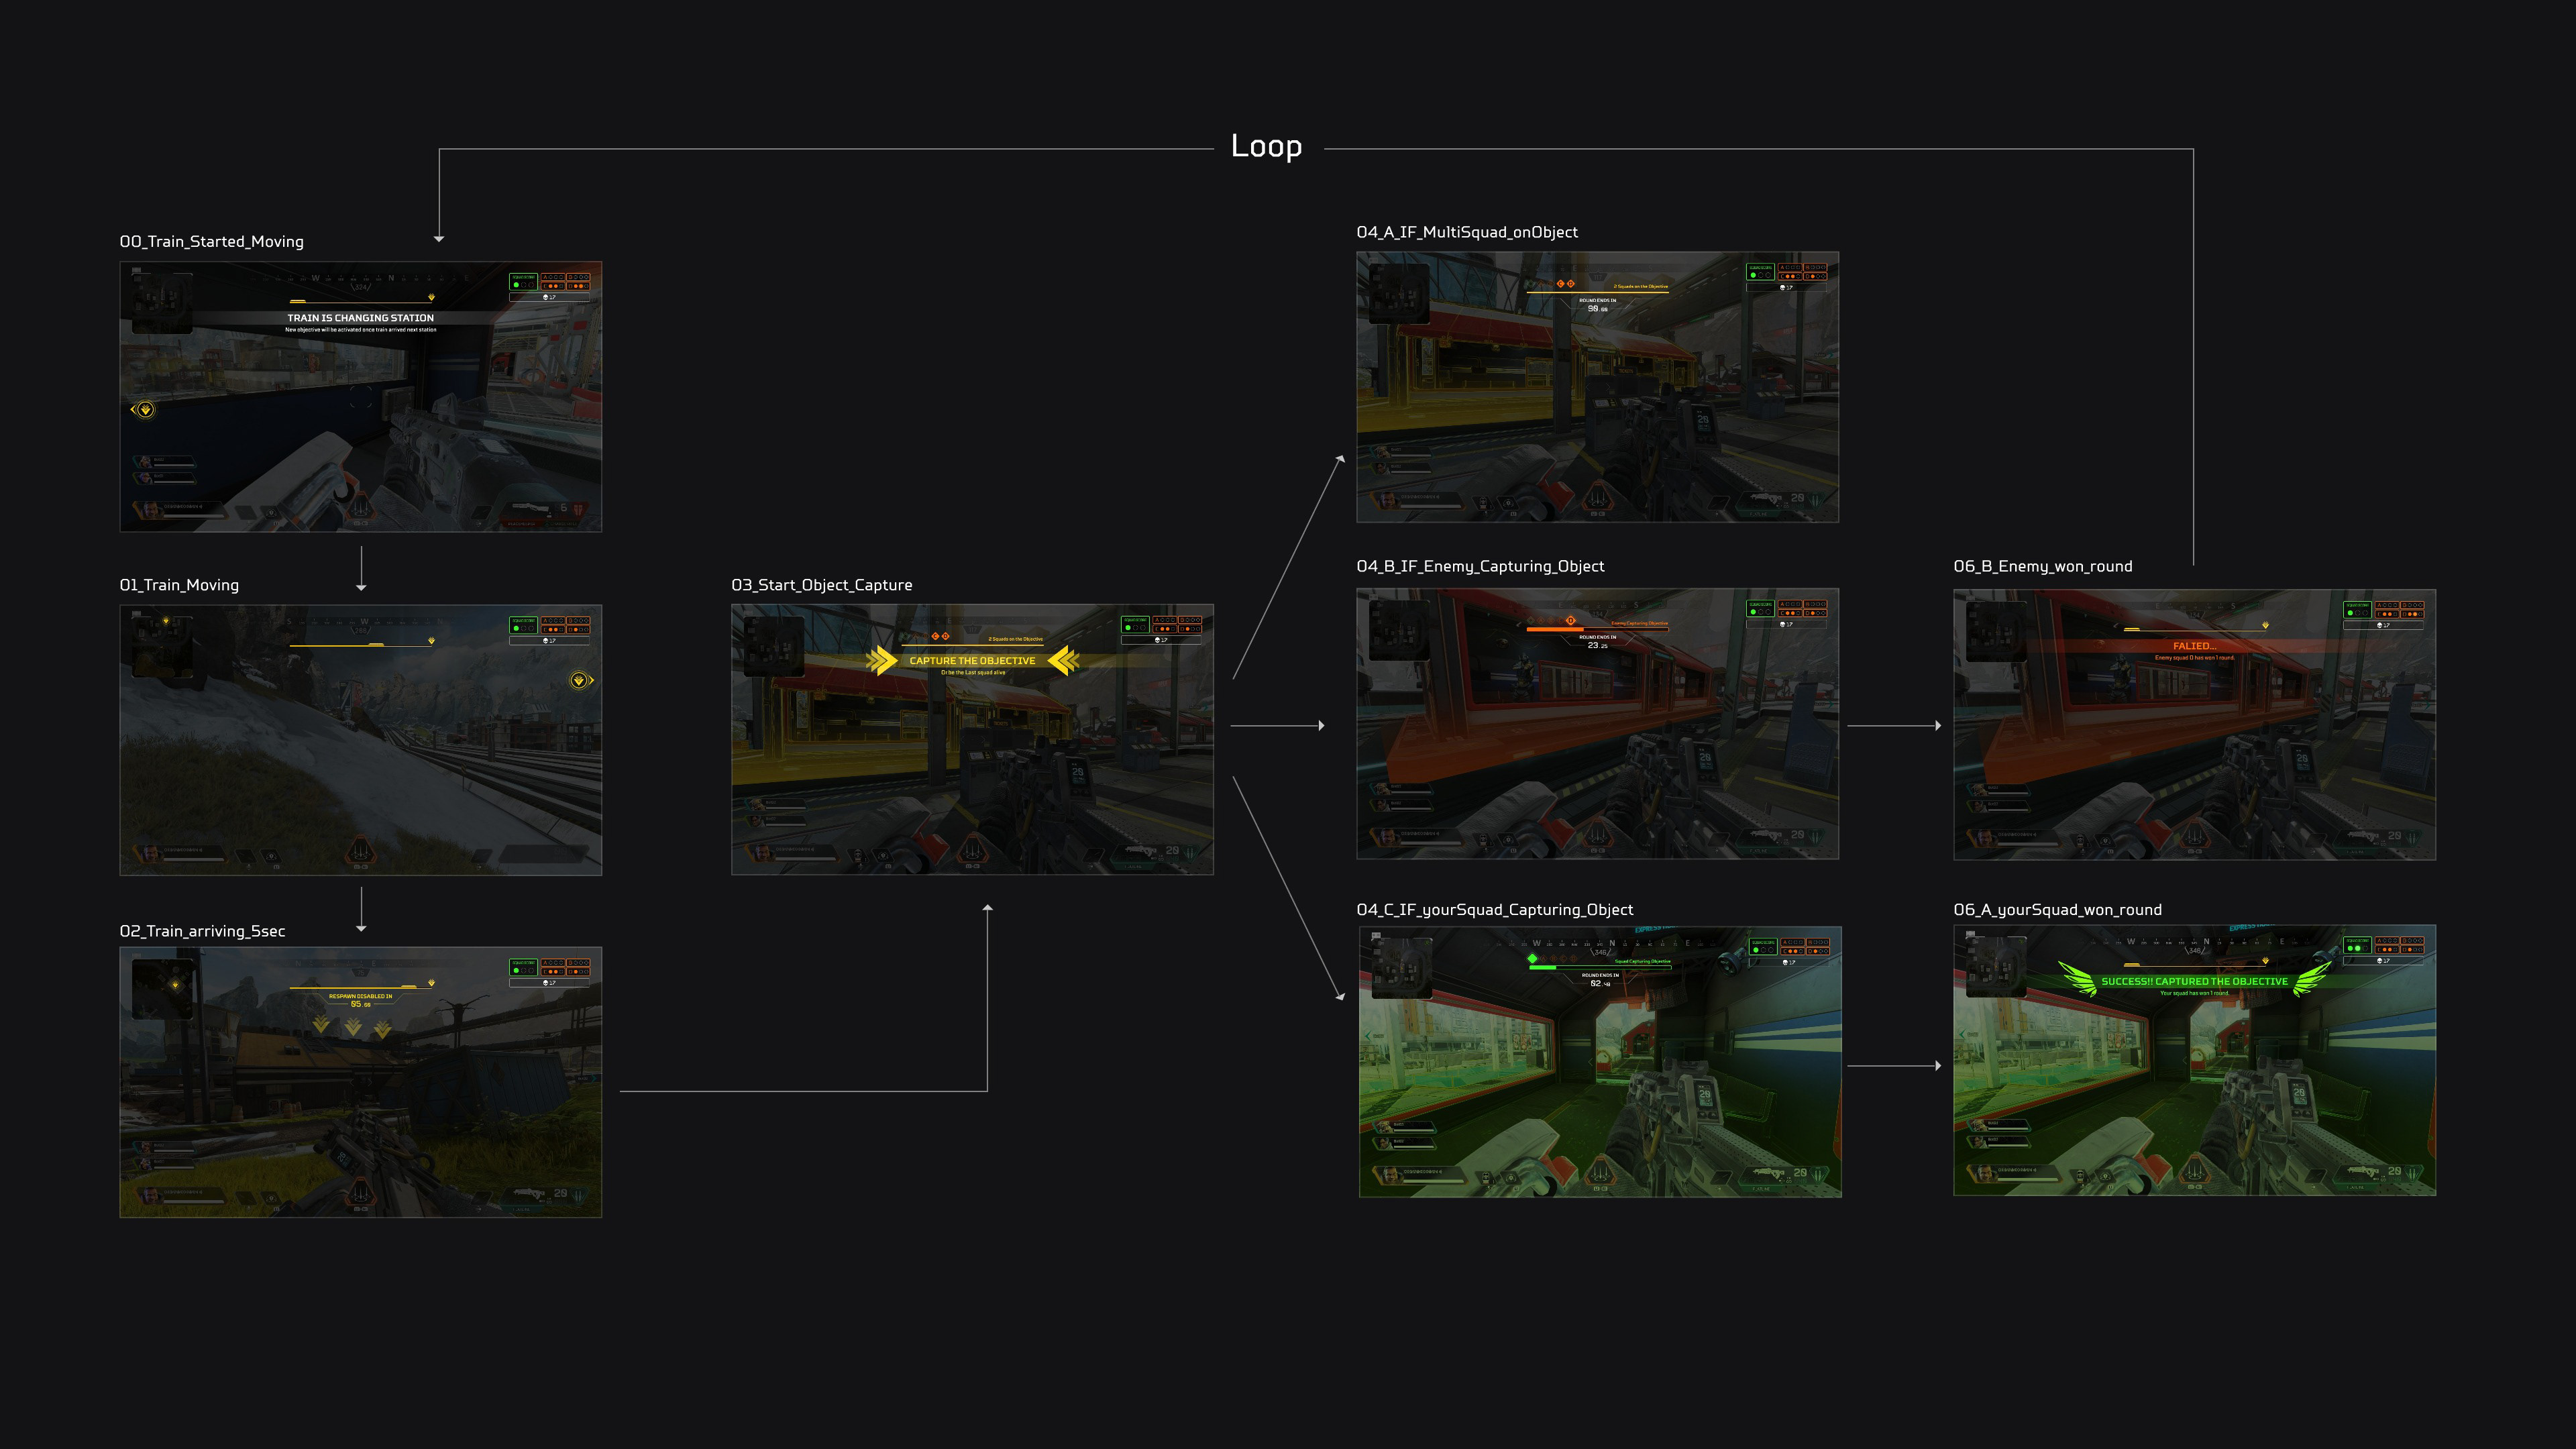Click the 'FALIED...' red banner text

click(2194, 646)
